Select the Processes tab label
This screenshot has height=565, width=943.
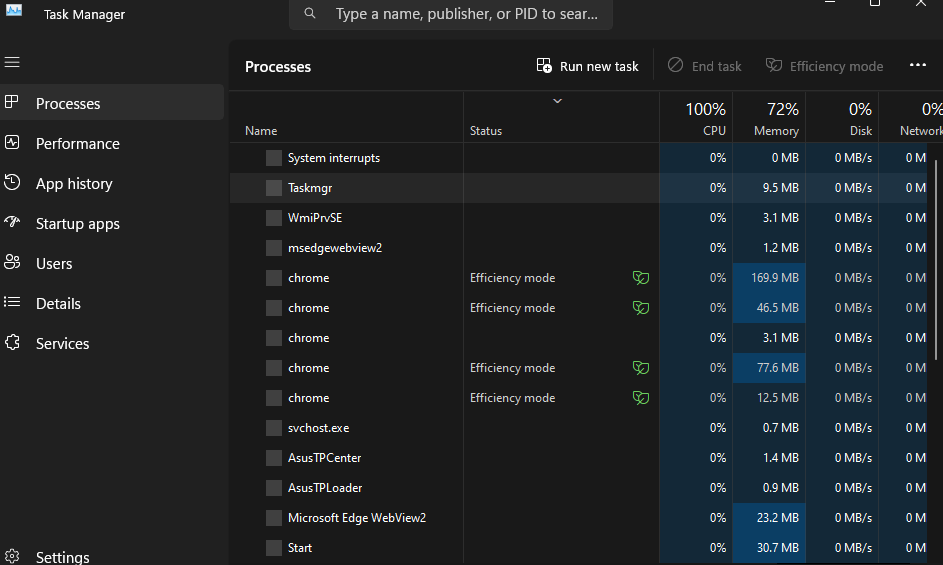[x=68, y=103]
